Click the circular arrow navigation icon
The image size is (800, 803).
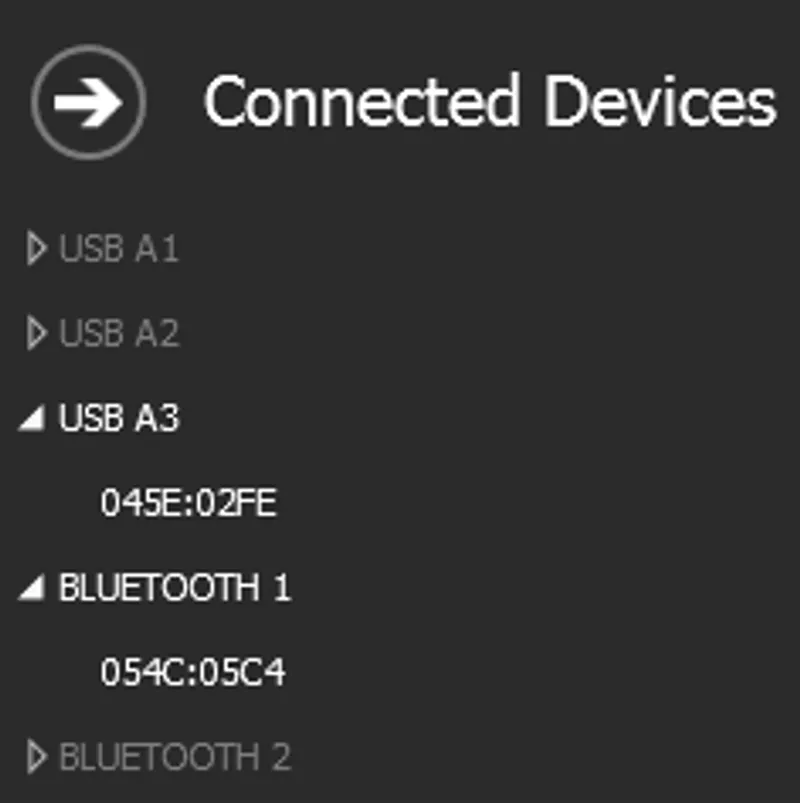(x=90, y=99)
